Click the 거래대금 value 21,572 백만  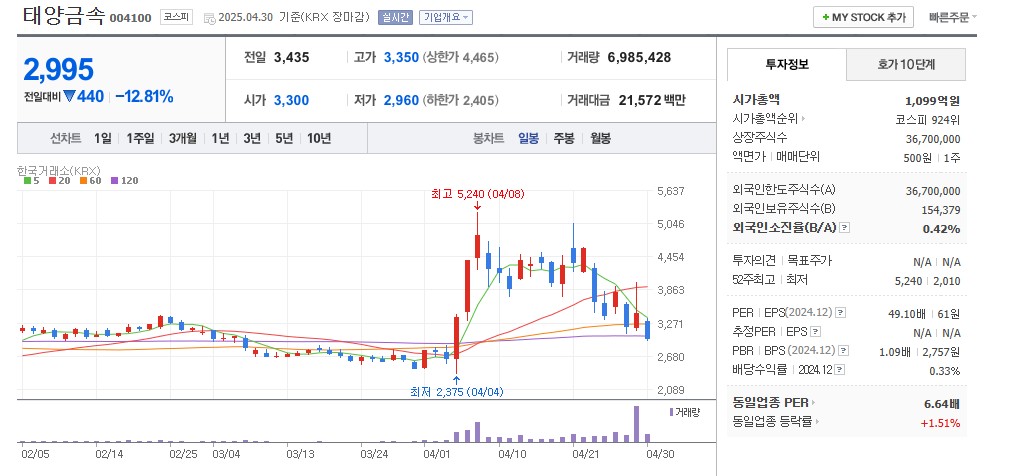[x=652, y=100]
